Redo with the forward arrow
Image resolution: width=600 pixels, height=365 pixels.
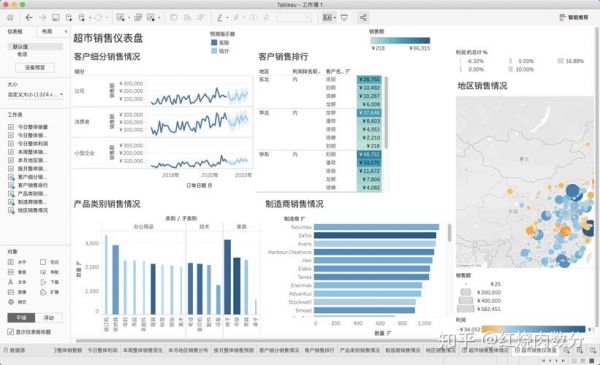(42, 18)
